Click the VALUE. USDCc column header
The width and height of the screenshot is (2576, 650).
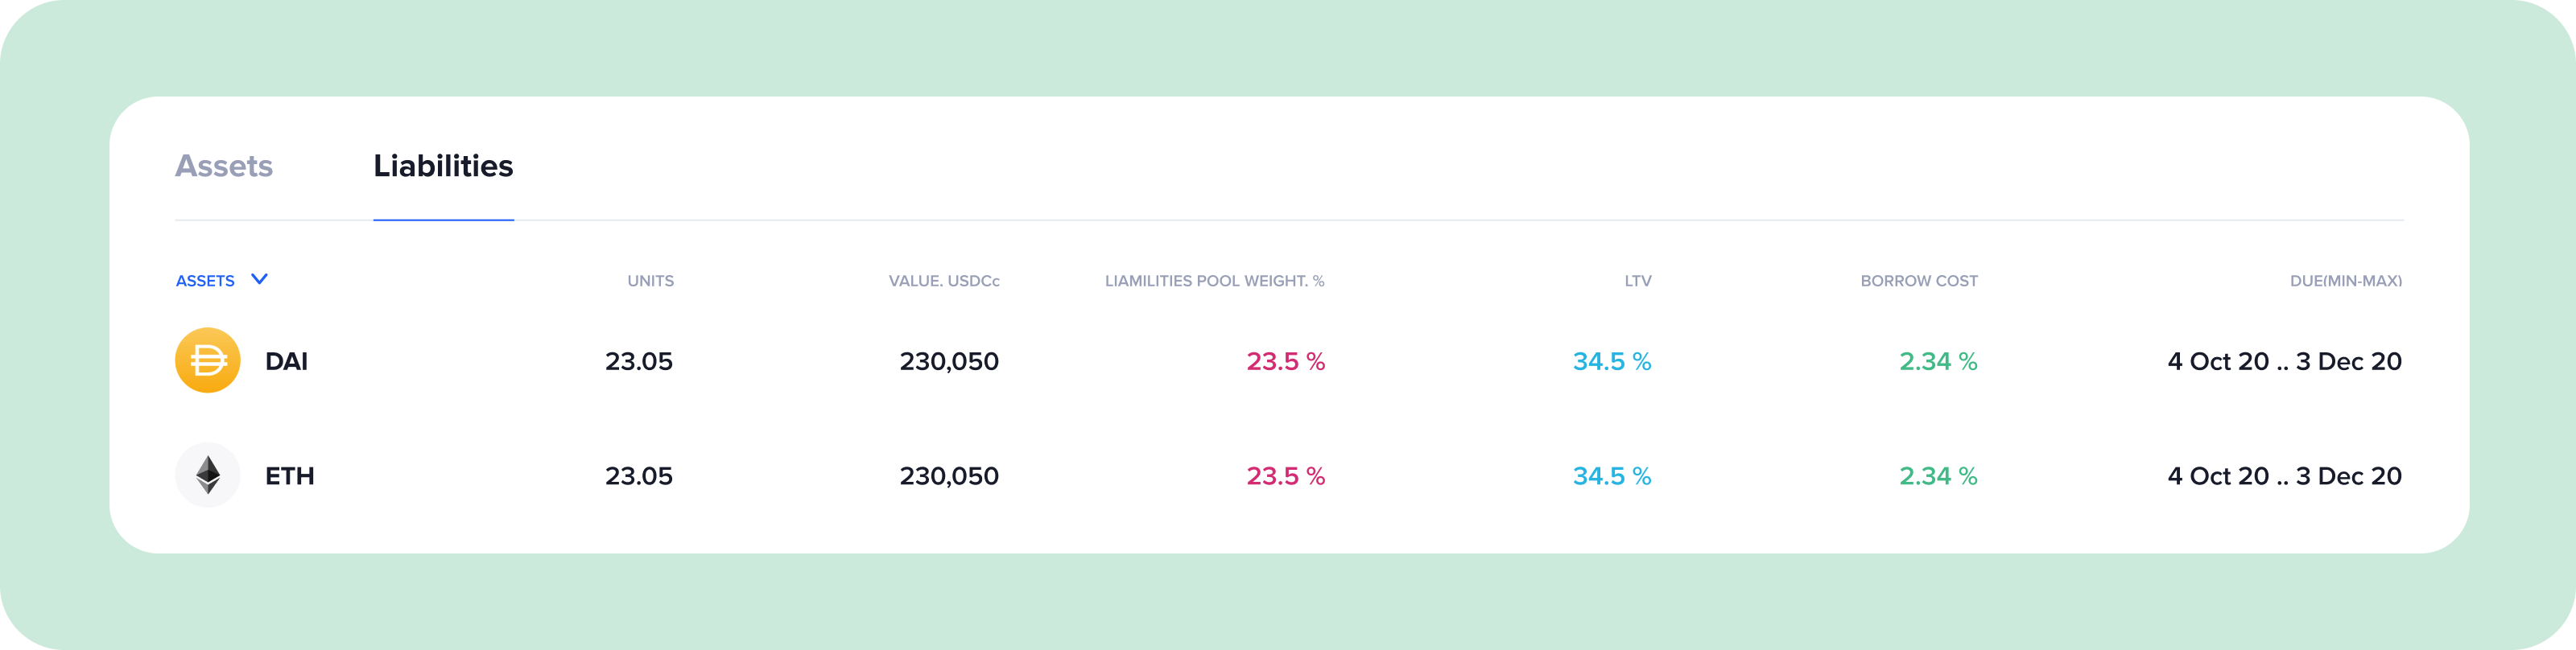pyautogui.click(x=944, y=281)
